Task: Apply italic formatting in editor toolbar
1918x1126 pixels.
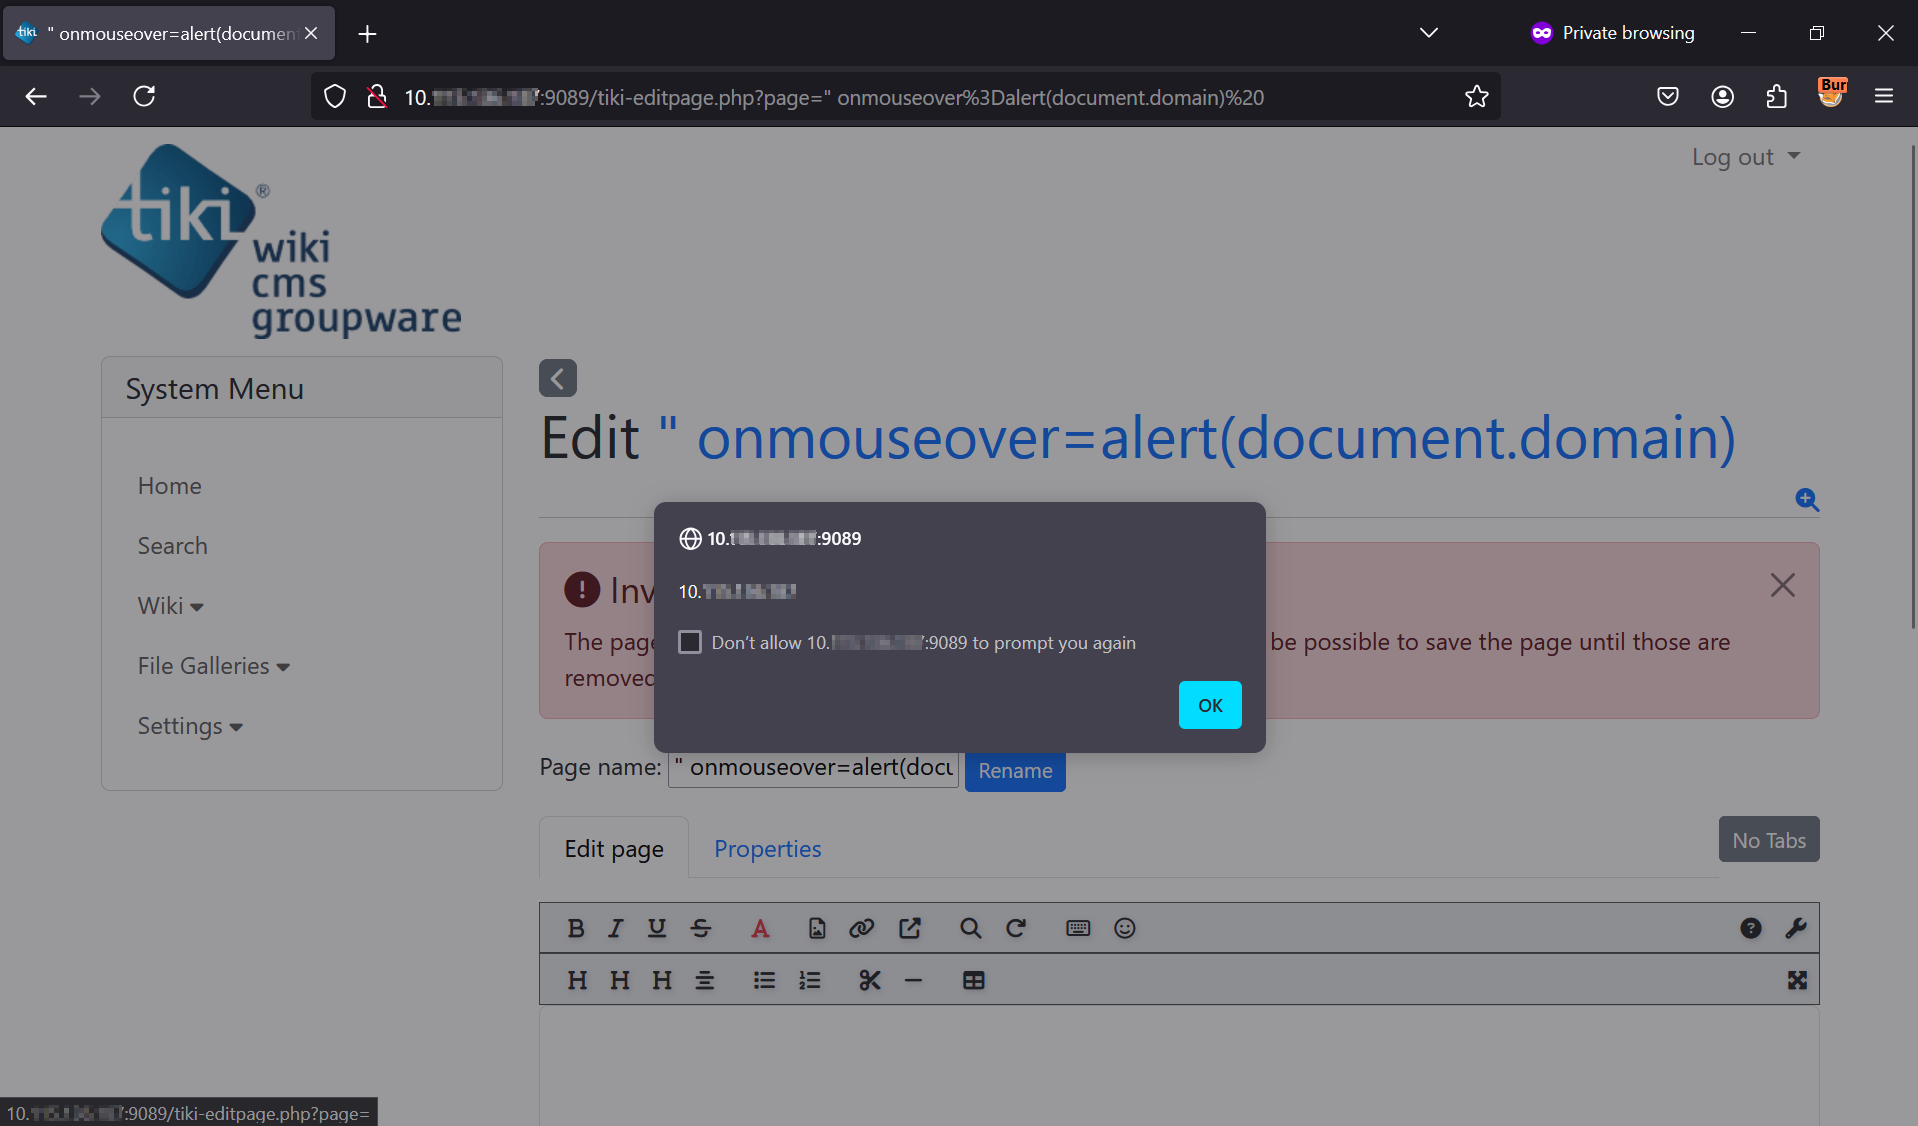Action: 616,928
